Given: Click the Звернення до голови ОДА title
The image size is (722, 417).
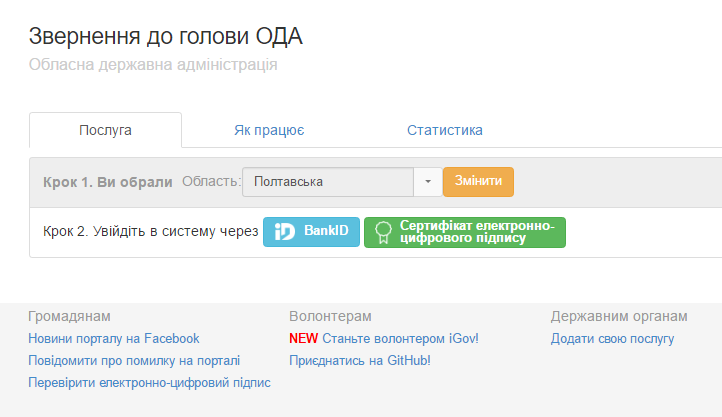Looking at the screenshot, I should click(x=165, y=37).
